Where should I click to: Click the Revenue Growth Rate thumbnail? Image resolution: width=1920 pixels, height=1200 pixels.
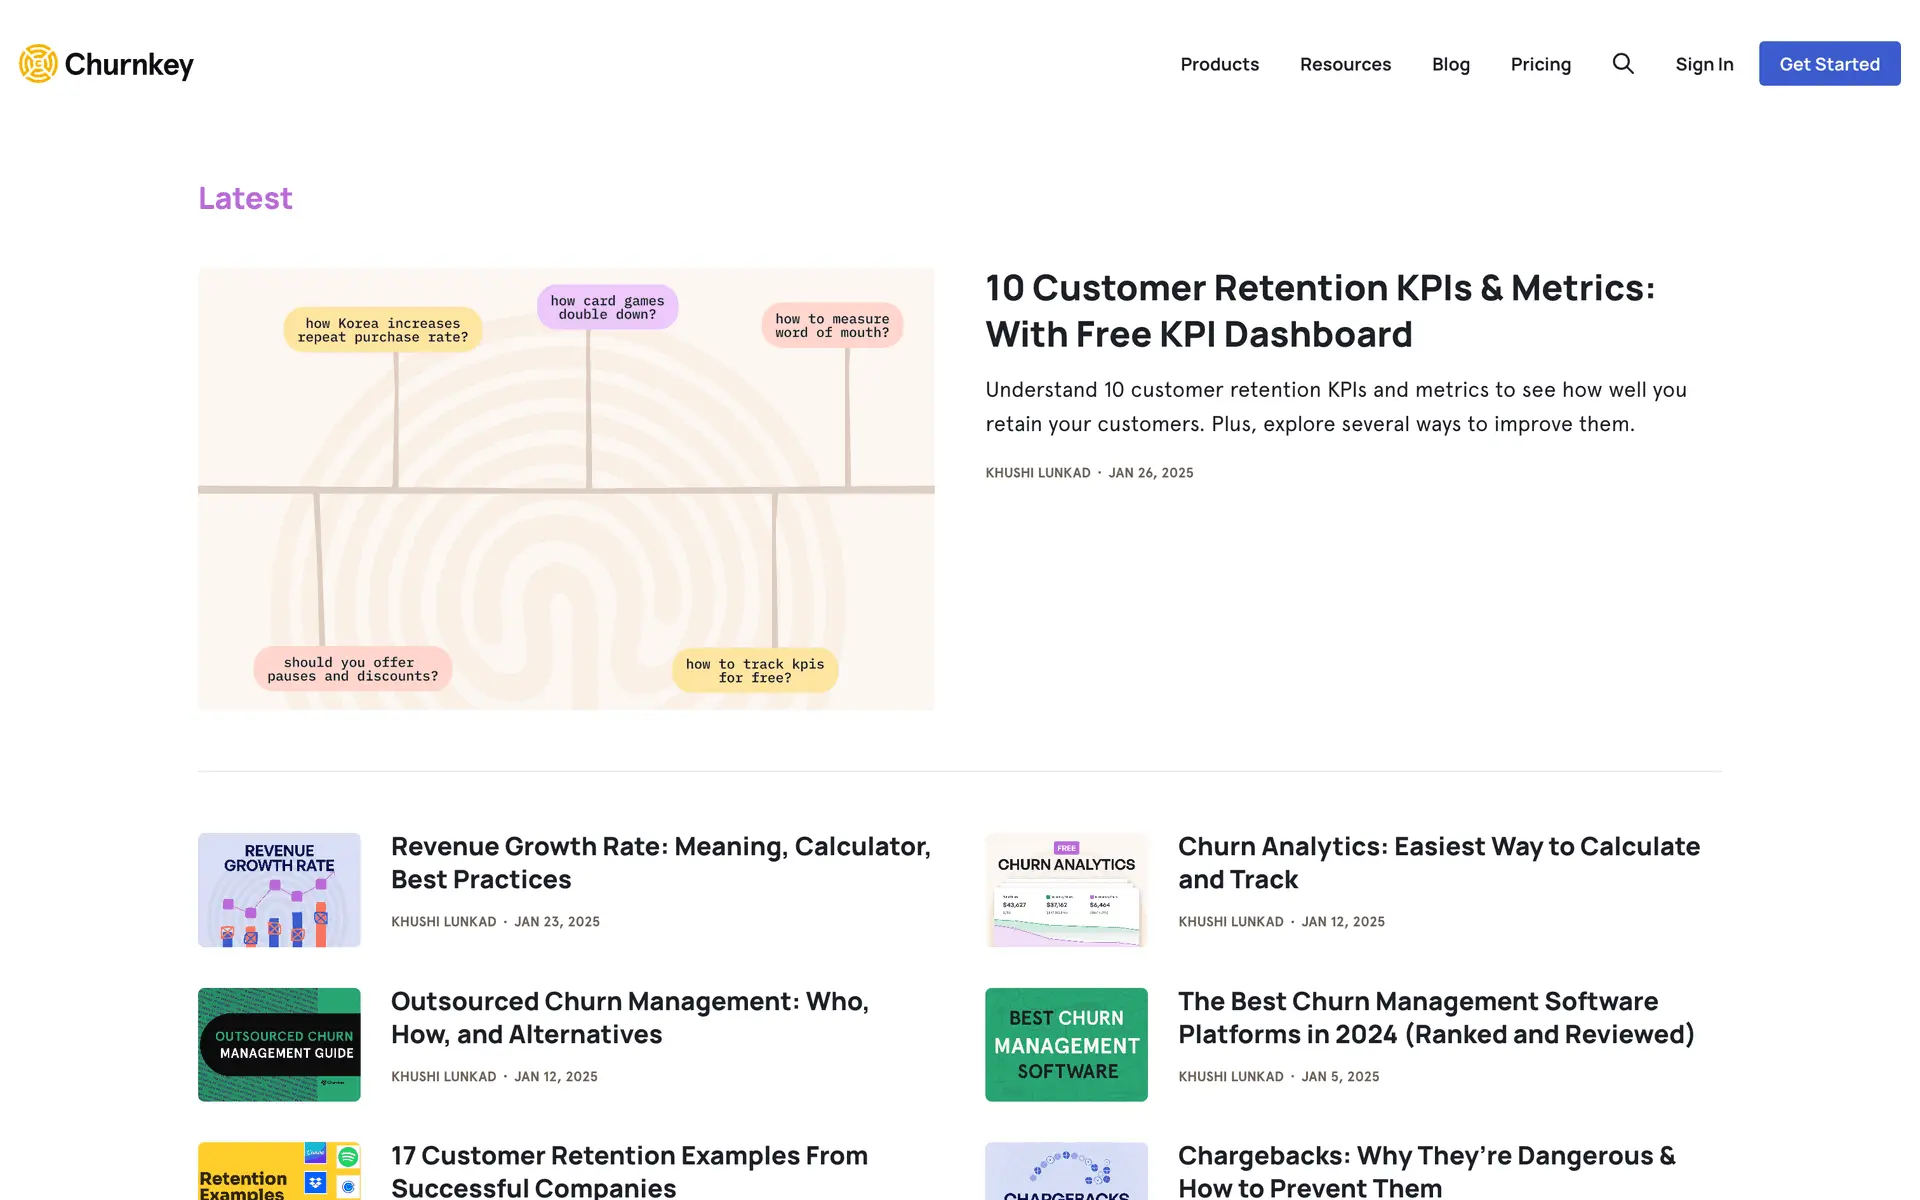(279, 890)
